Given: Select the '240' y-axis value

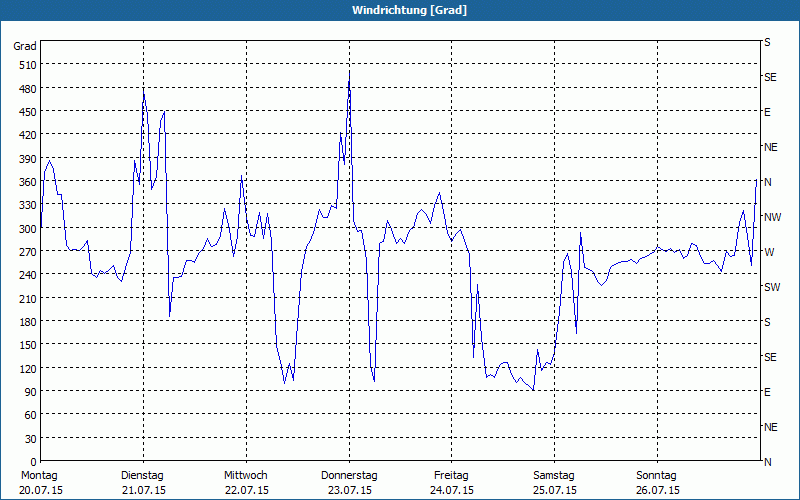Looking at the screenshot, I should tap(28, 275).
